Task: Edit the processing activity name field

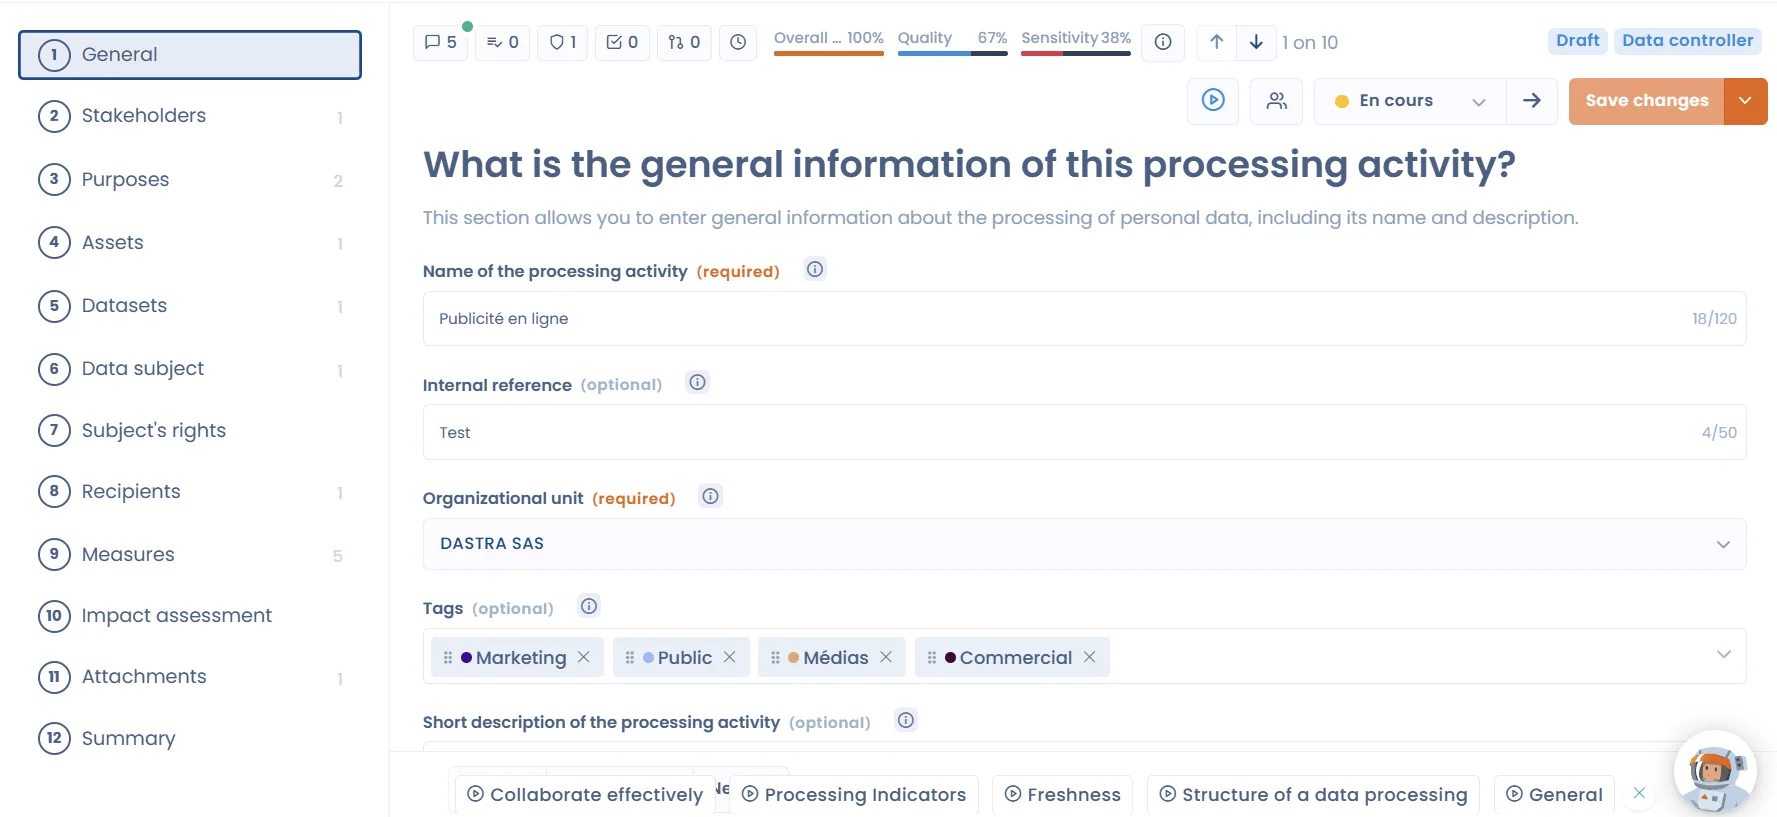Action: (1085, 319)
